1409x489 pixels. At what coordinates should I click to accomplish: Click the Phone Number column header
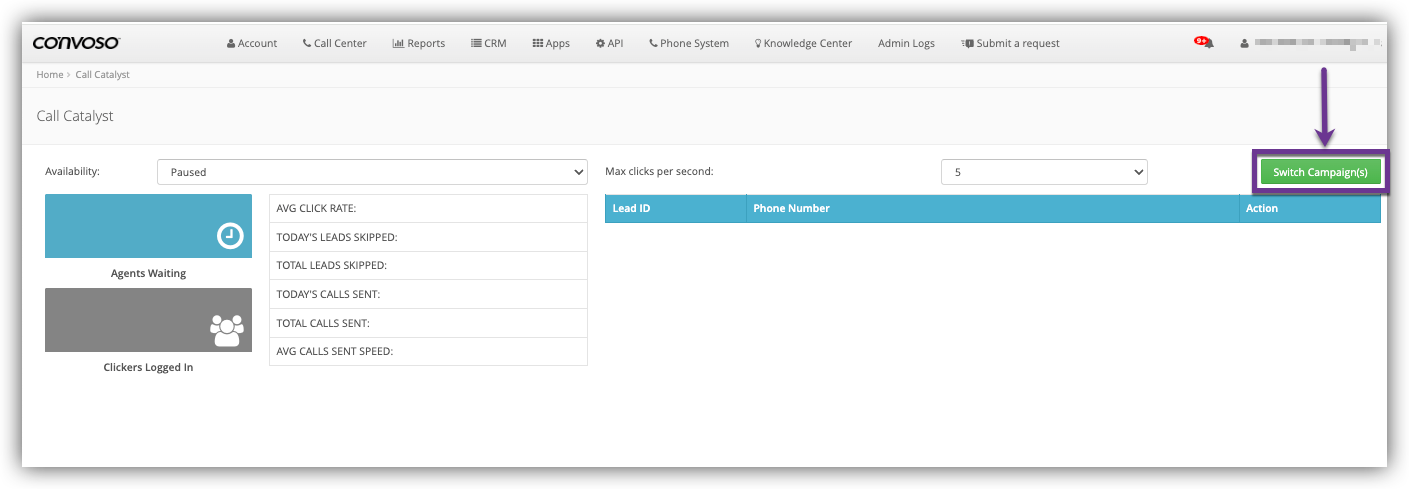[992, 208]
